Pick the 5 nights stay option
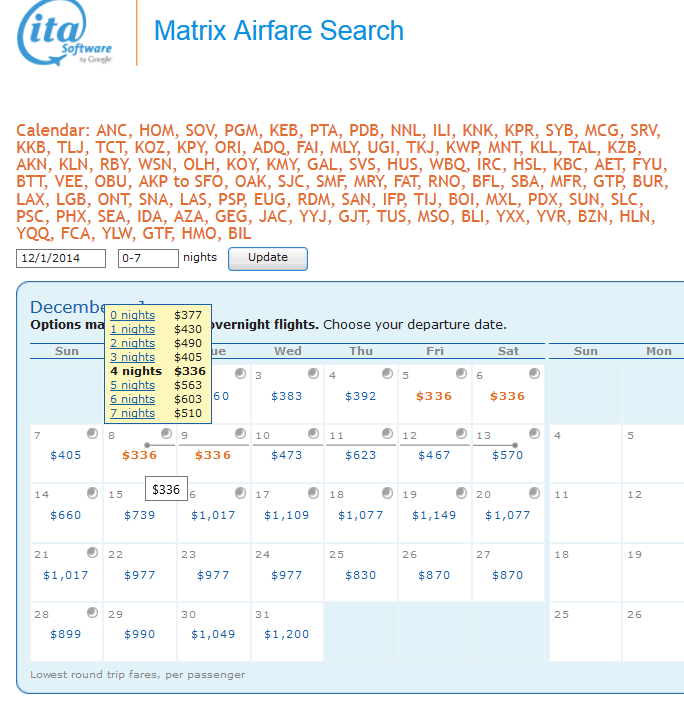Image resolution: width=684 pixels, height=707 pixels. (132, 385)
